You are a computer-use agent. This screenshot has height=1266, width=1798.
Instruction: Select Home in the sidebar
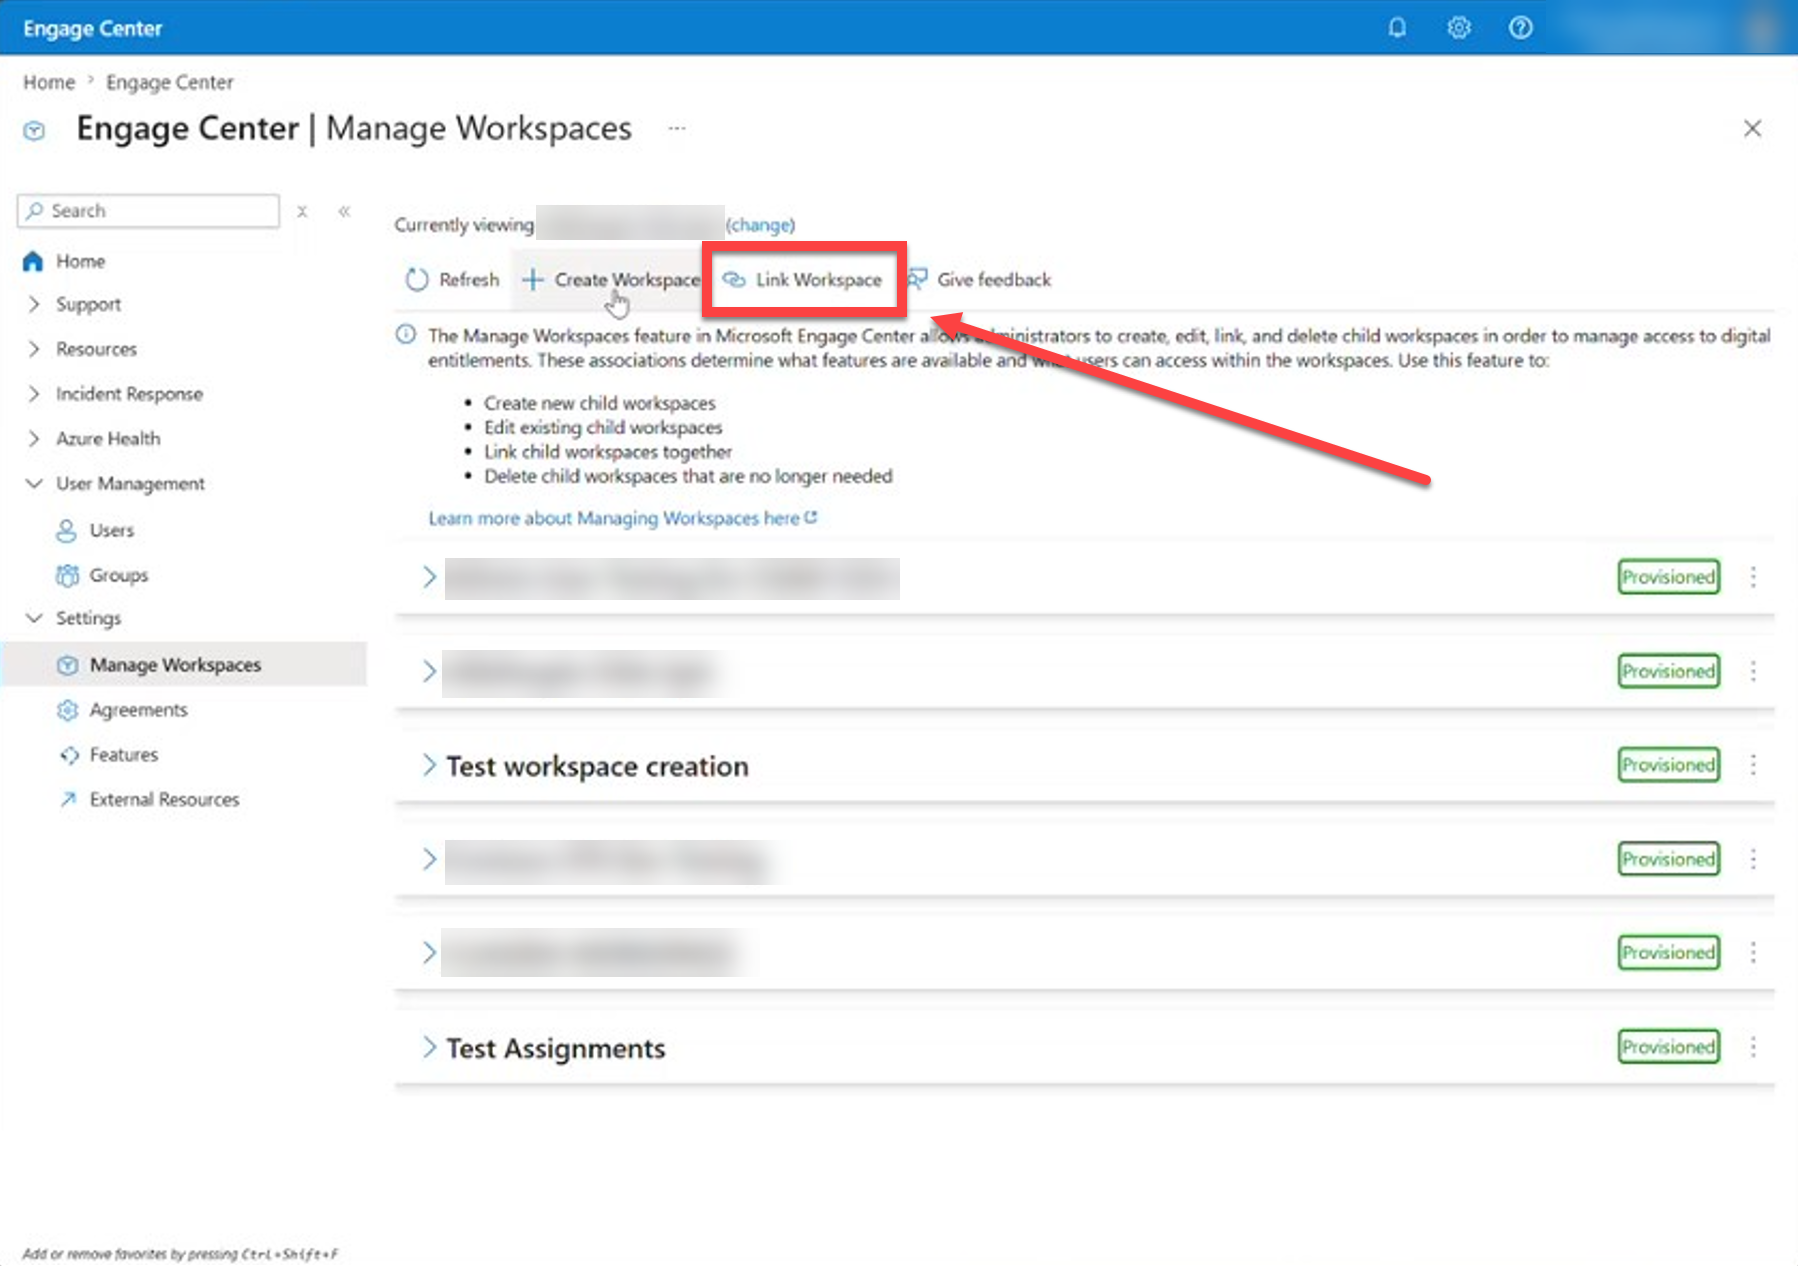pyautogui.click(x=80, y=261)
